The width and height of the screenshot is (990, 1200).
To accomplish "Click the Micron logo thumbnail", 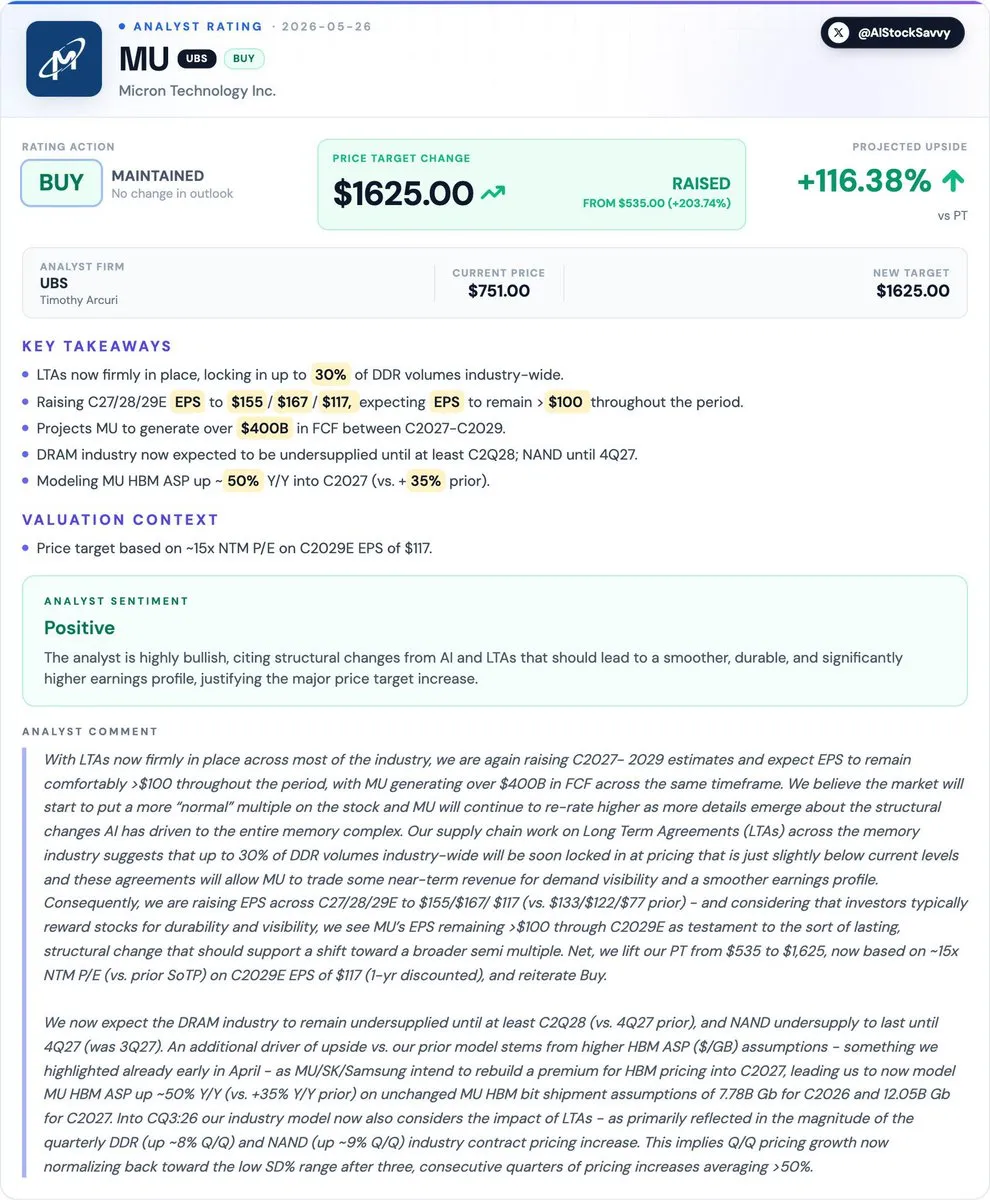I will [x=65, y=59].
